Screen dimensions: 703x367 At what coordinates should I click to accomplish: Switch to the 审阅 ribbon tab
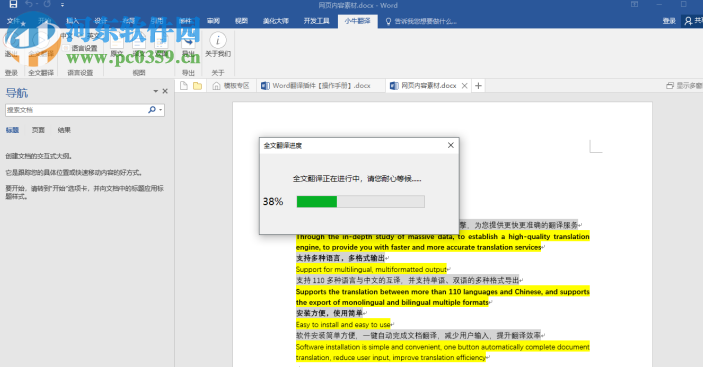[x=213, y=21]
